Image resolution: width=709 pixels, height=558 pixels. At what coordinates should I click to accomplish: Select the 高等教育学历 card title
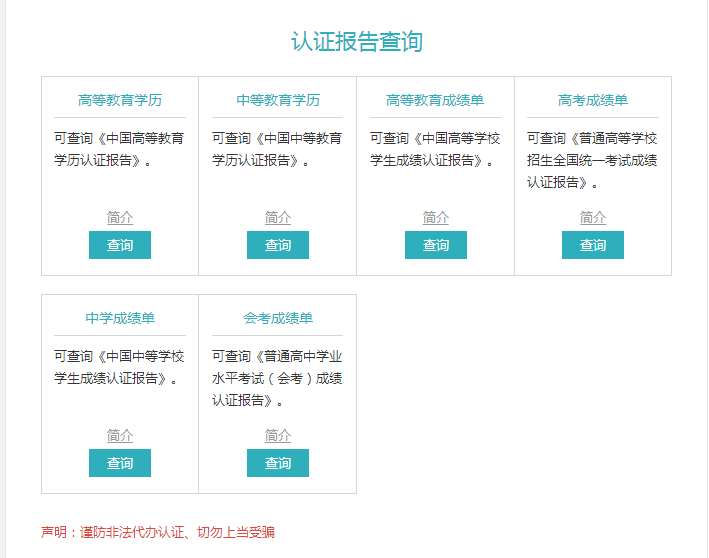(120, 100)
